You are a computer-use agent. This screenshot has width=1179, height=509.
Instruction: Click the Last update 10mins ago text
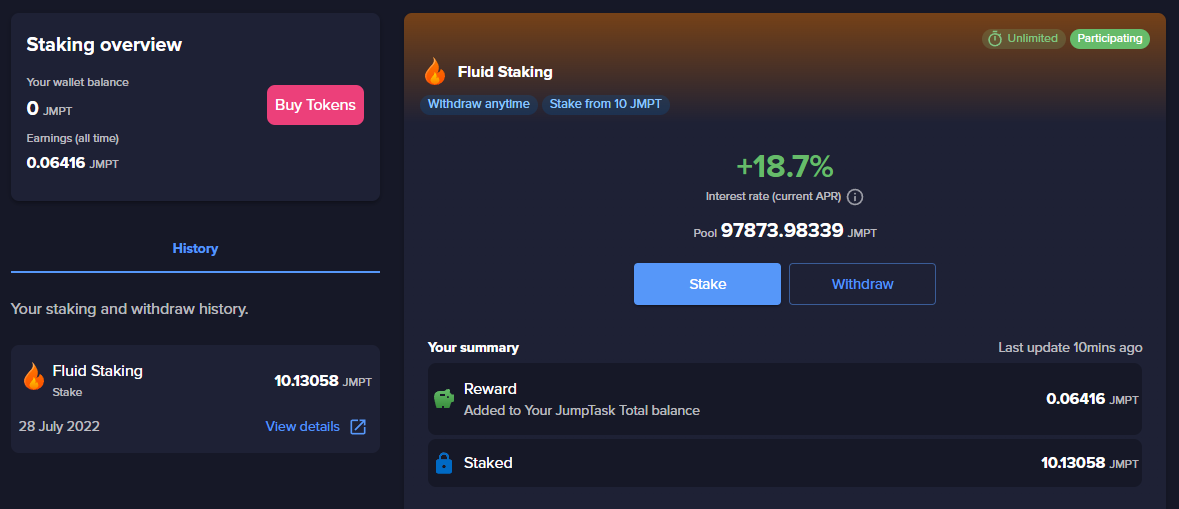point(1070,347)
